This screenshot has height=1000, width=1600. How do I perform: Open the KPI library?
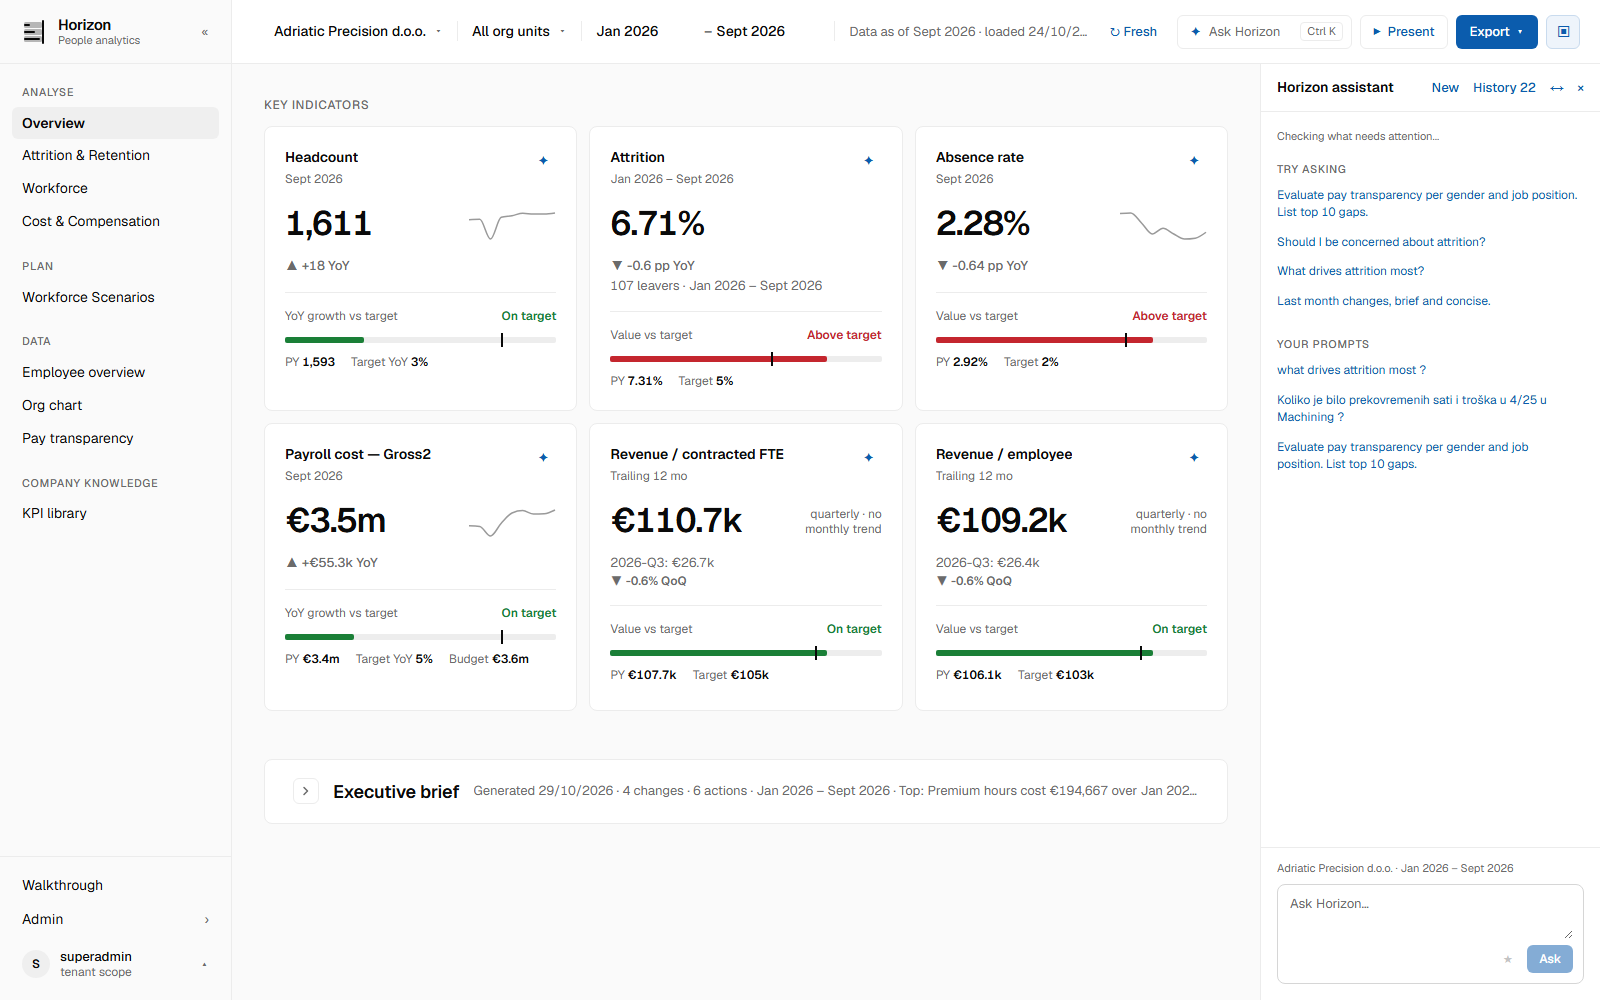click(x=115, y=513)
